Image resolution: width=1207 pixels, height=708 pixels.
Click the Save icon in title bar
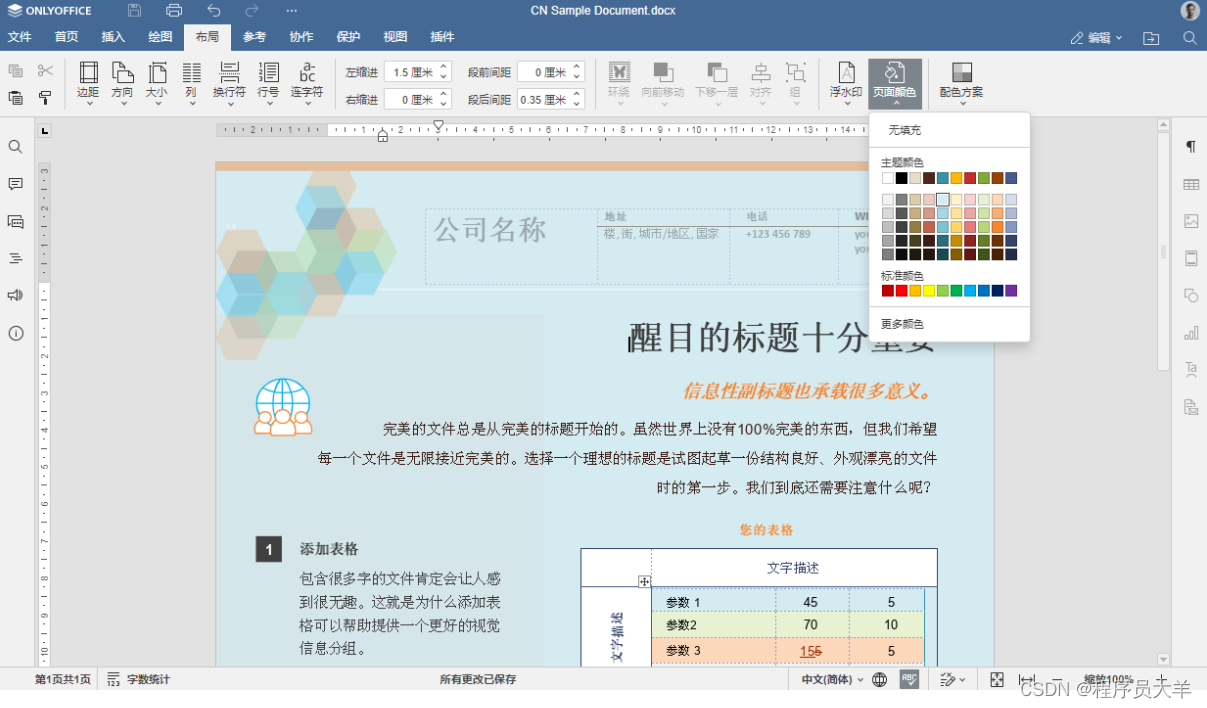(134, 11)
